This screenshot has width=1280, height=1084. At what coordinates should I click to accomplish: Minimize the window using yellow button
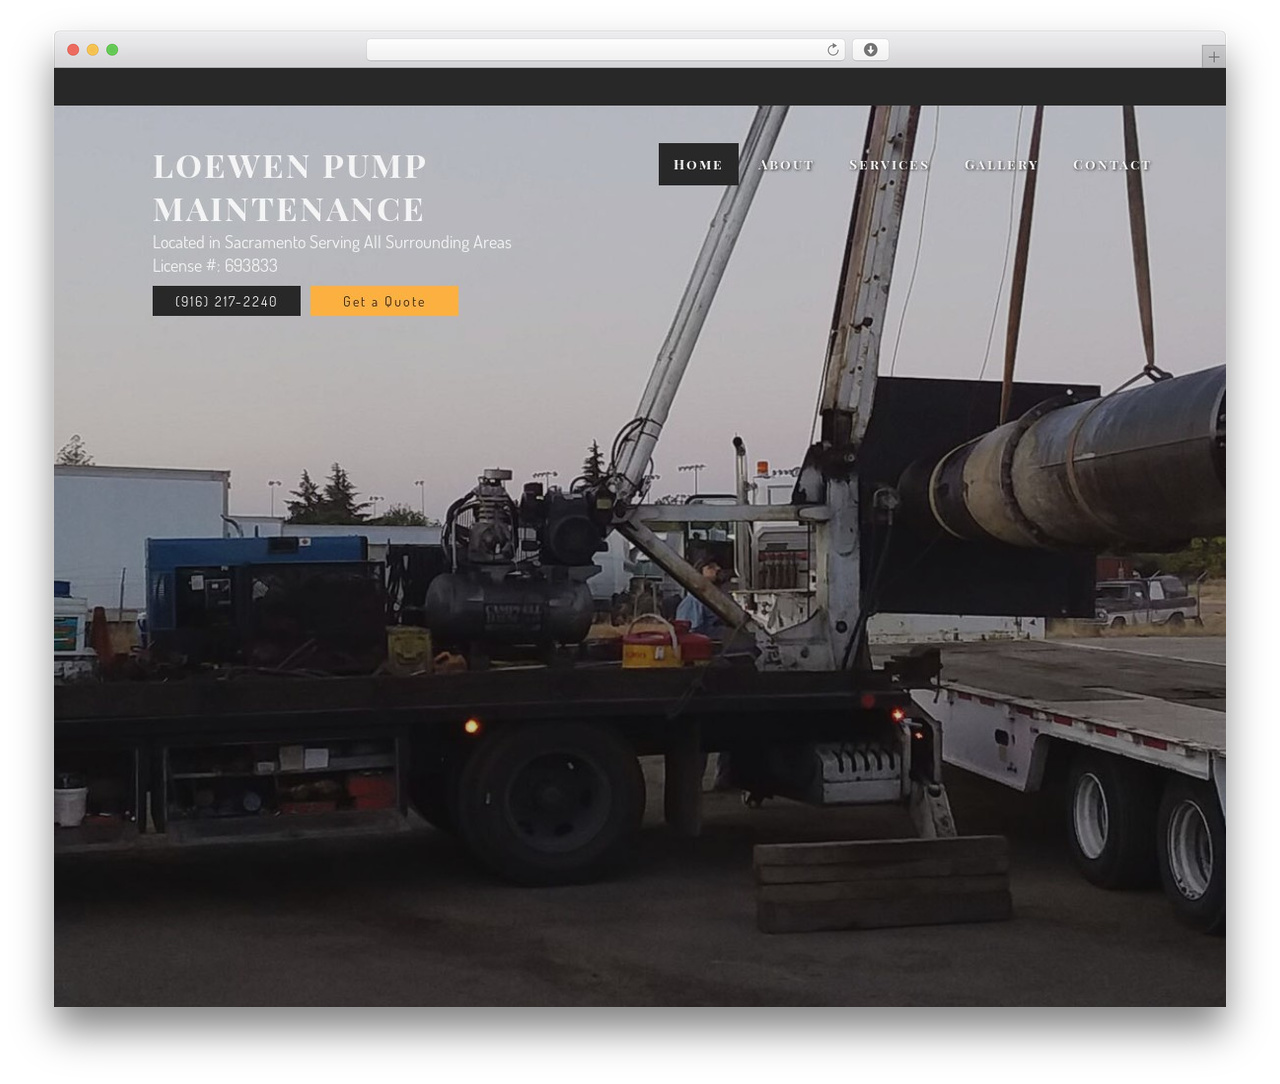pos(92,50)
